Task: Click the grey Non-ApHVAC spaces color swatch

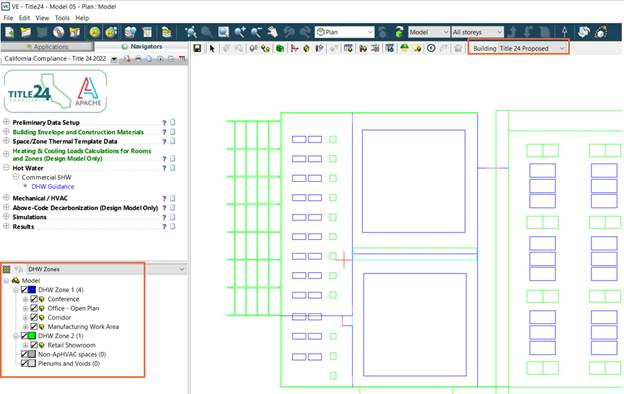Action: coord(32,354)
